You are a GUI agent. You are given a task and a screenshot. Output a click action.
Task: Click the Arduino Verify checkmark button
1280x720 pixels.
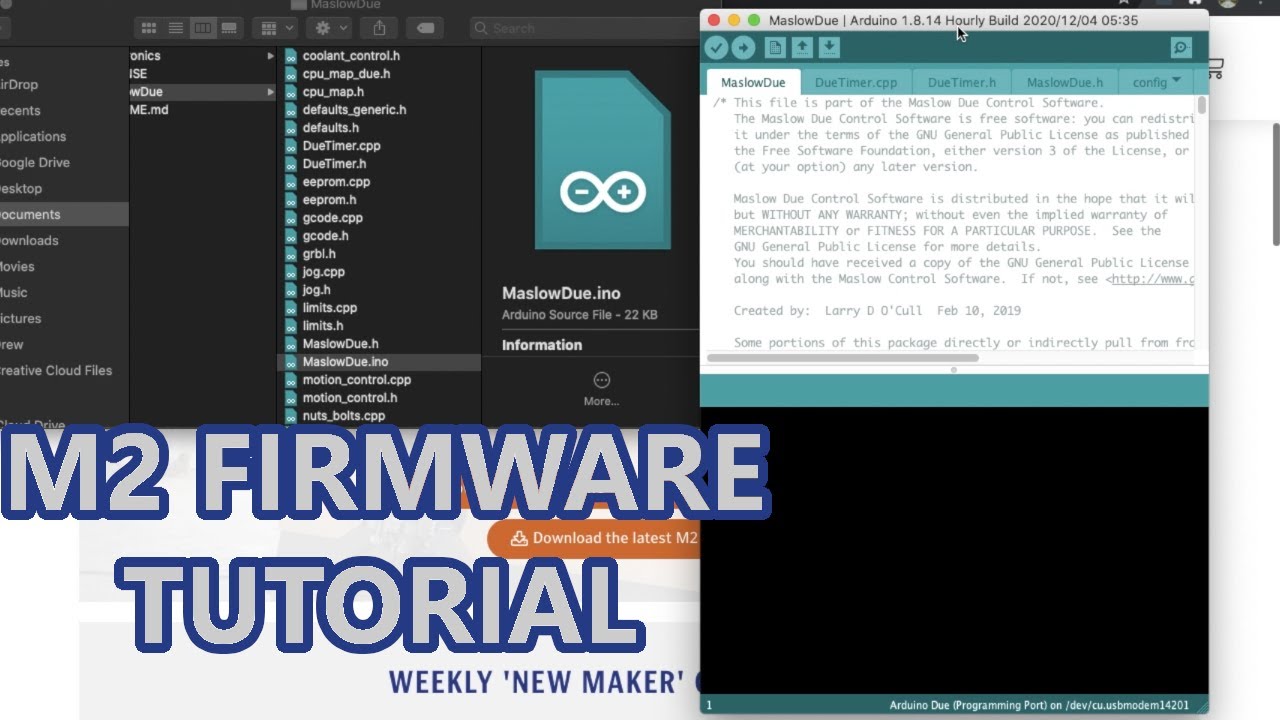716,47
